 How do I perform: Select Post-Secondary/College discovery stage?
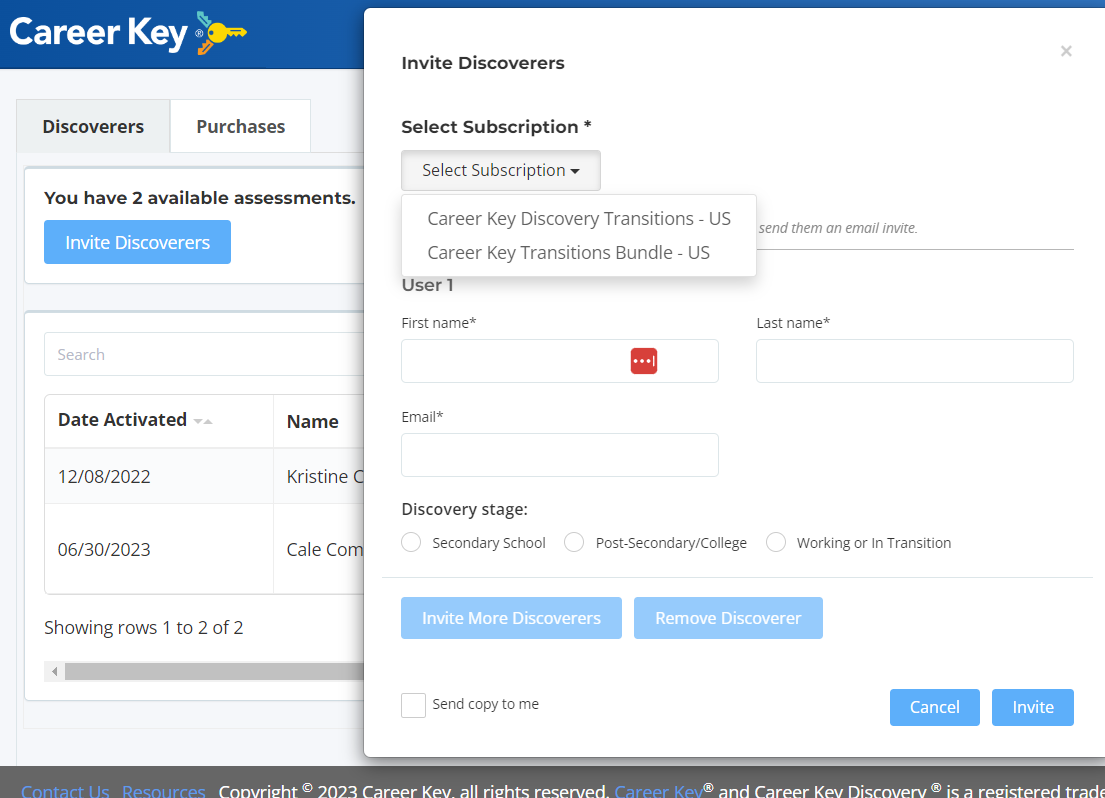pos(574,542)
